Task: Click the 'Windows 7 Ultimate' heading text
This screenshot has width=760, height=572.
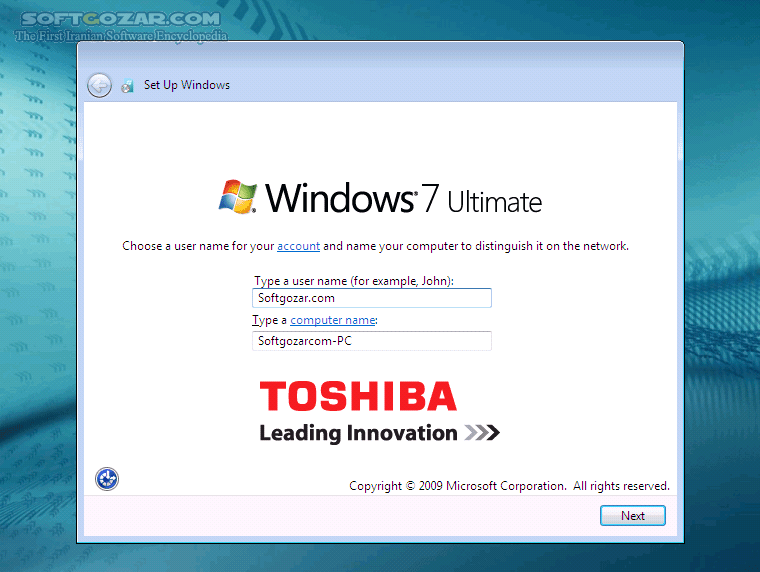Action: (x=403, y=198)
